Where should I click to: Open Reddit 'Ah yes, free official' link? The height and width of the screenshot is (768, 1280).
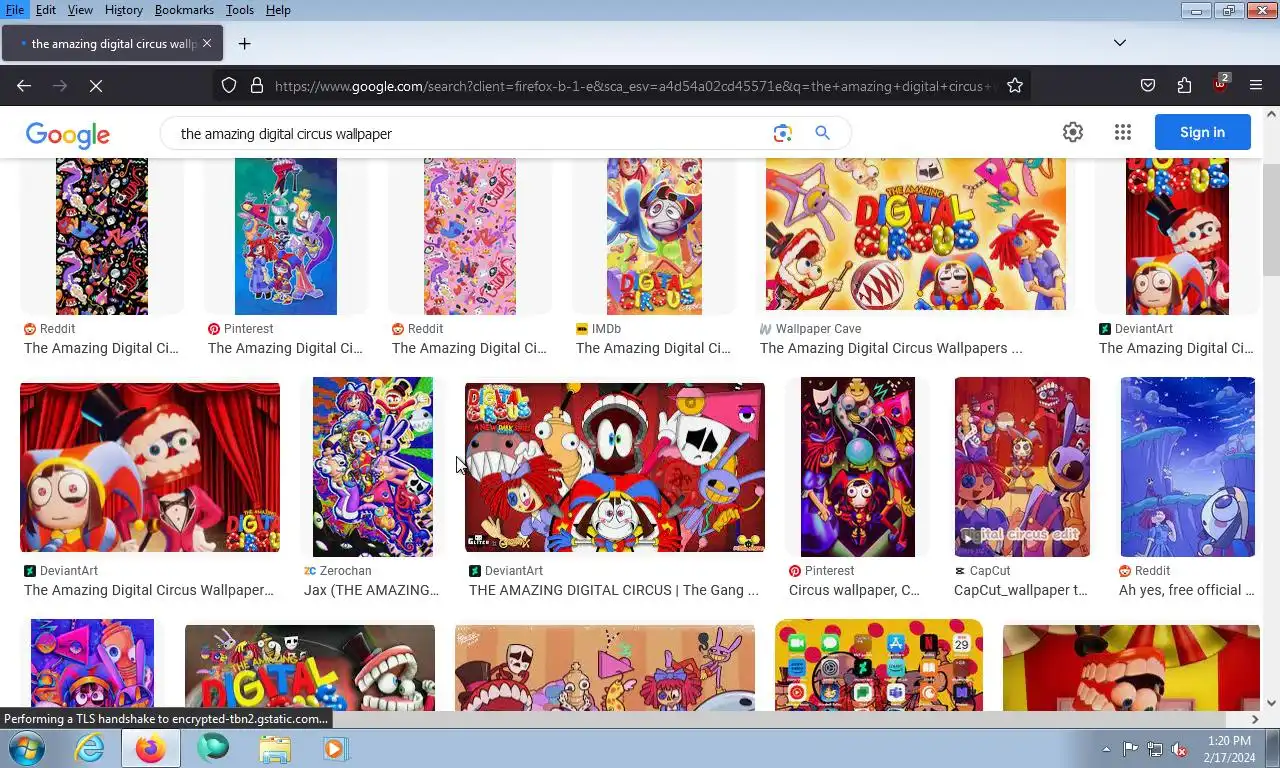click(1186, 590)
